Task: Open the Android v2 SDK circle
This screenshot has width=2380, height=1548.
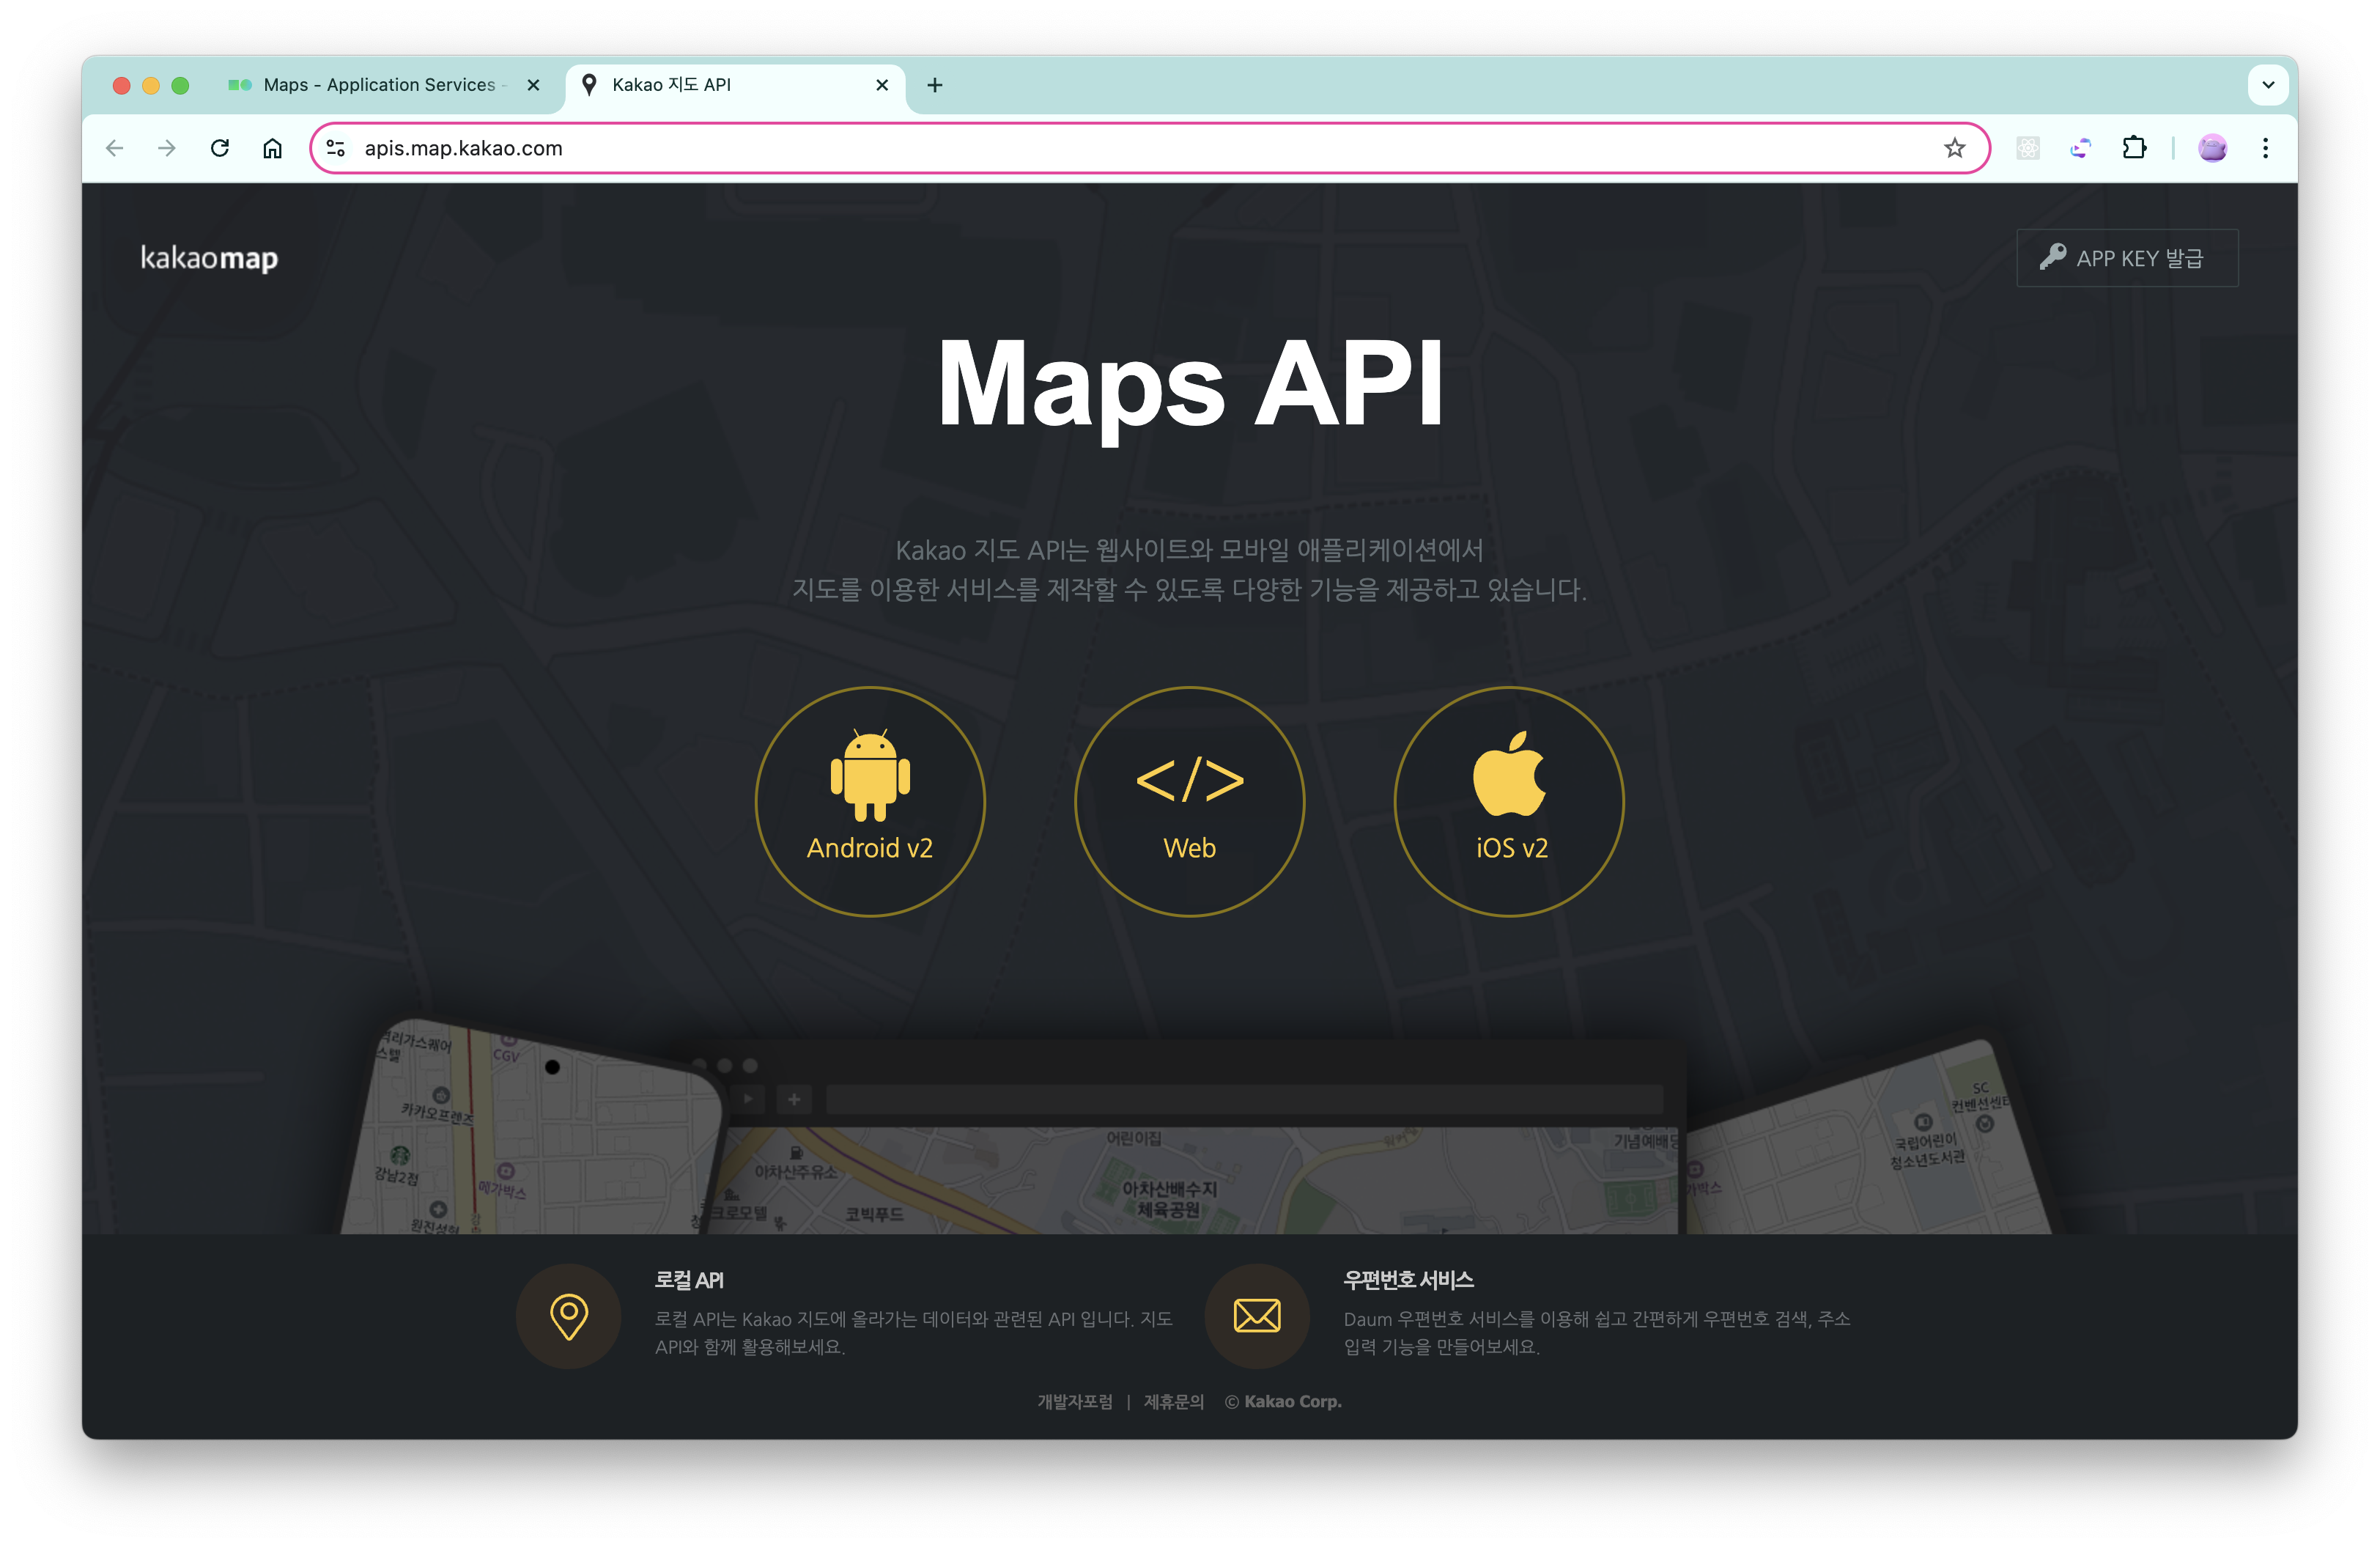Action: [x=869, y=801]
